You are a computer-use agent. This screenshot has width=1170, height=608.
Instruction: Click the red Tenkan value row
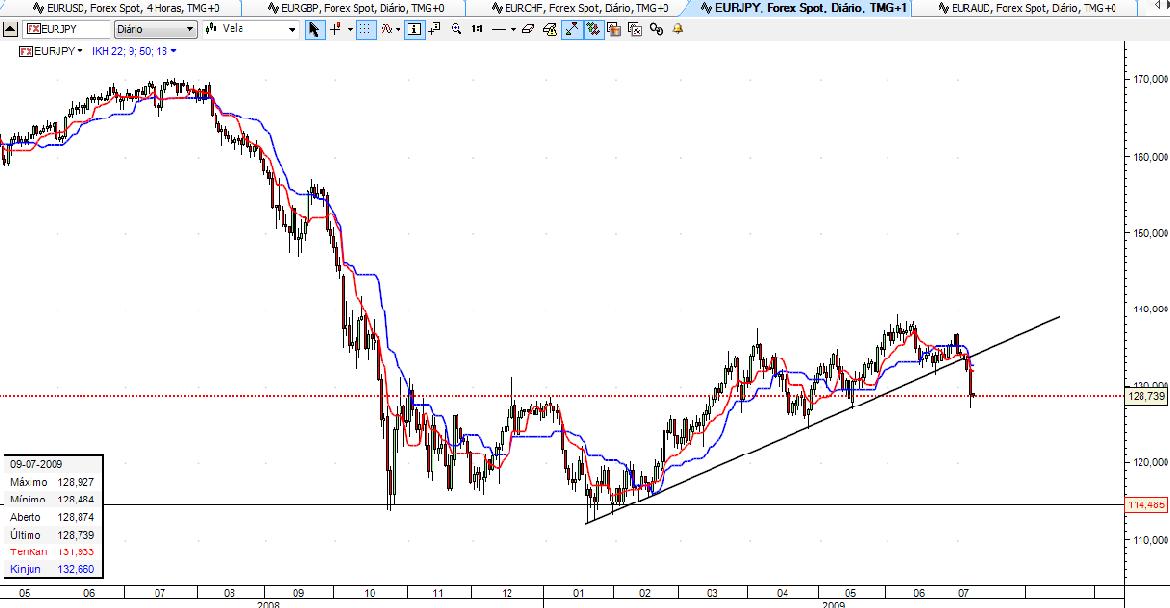[51, 552]
